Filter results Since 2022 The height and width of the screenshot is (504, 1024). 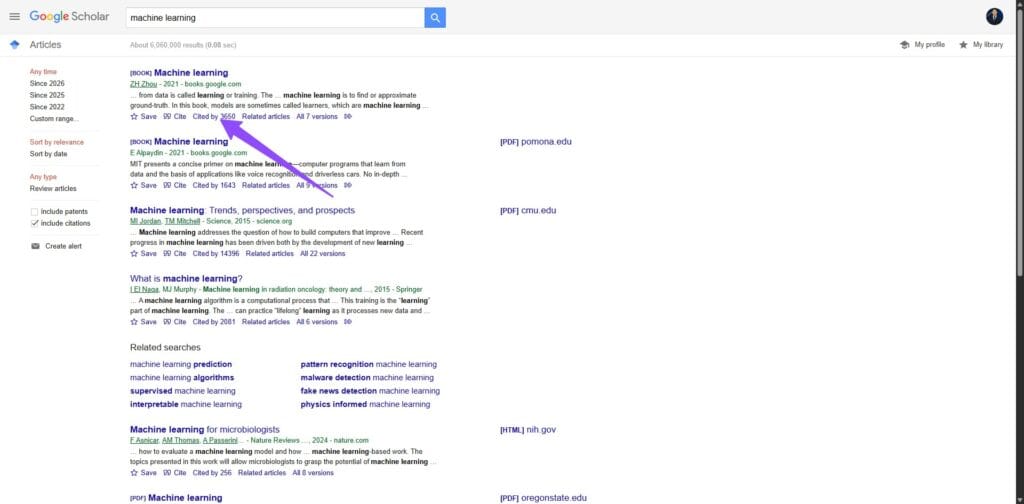coord(47,107)
